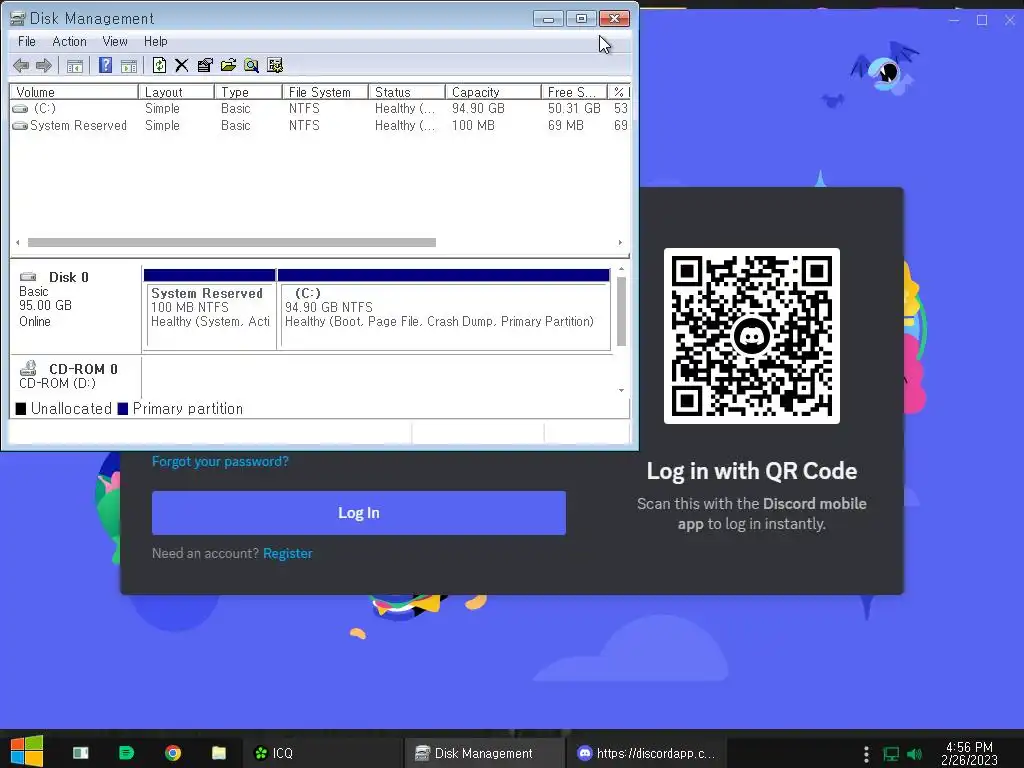Sort by the Layout column header
The height and width of the screenshot is (768, 1024).
pyautogui.click(x=176, y=92)
